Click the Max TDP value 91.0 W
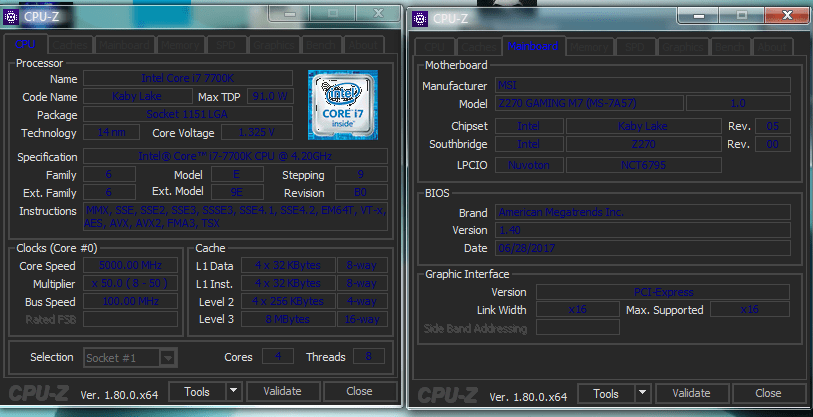813x417 pixels. [x=270, y=96]
